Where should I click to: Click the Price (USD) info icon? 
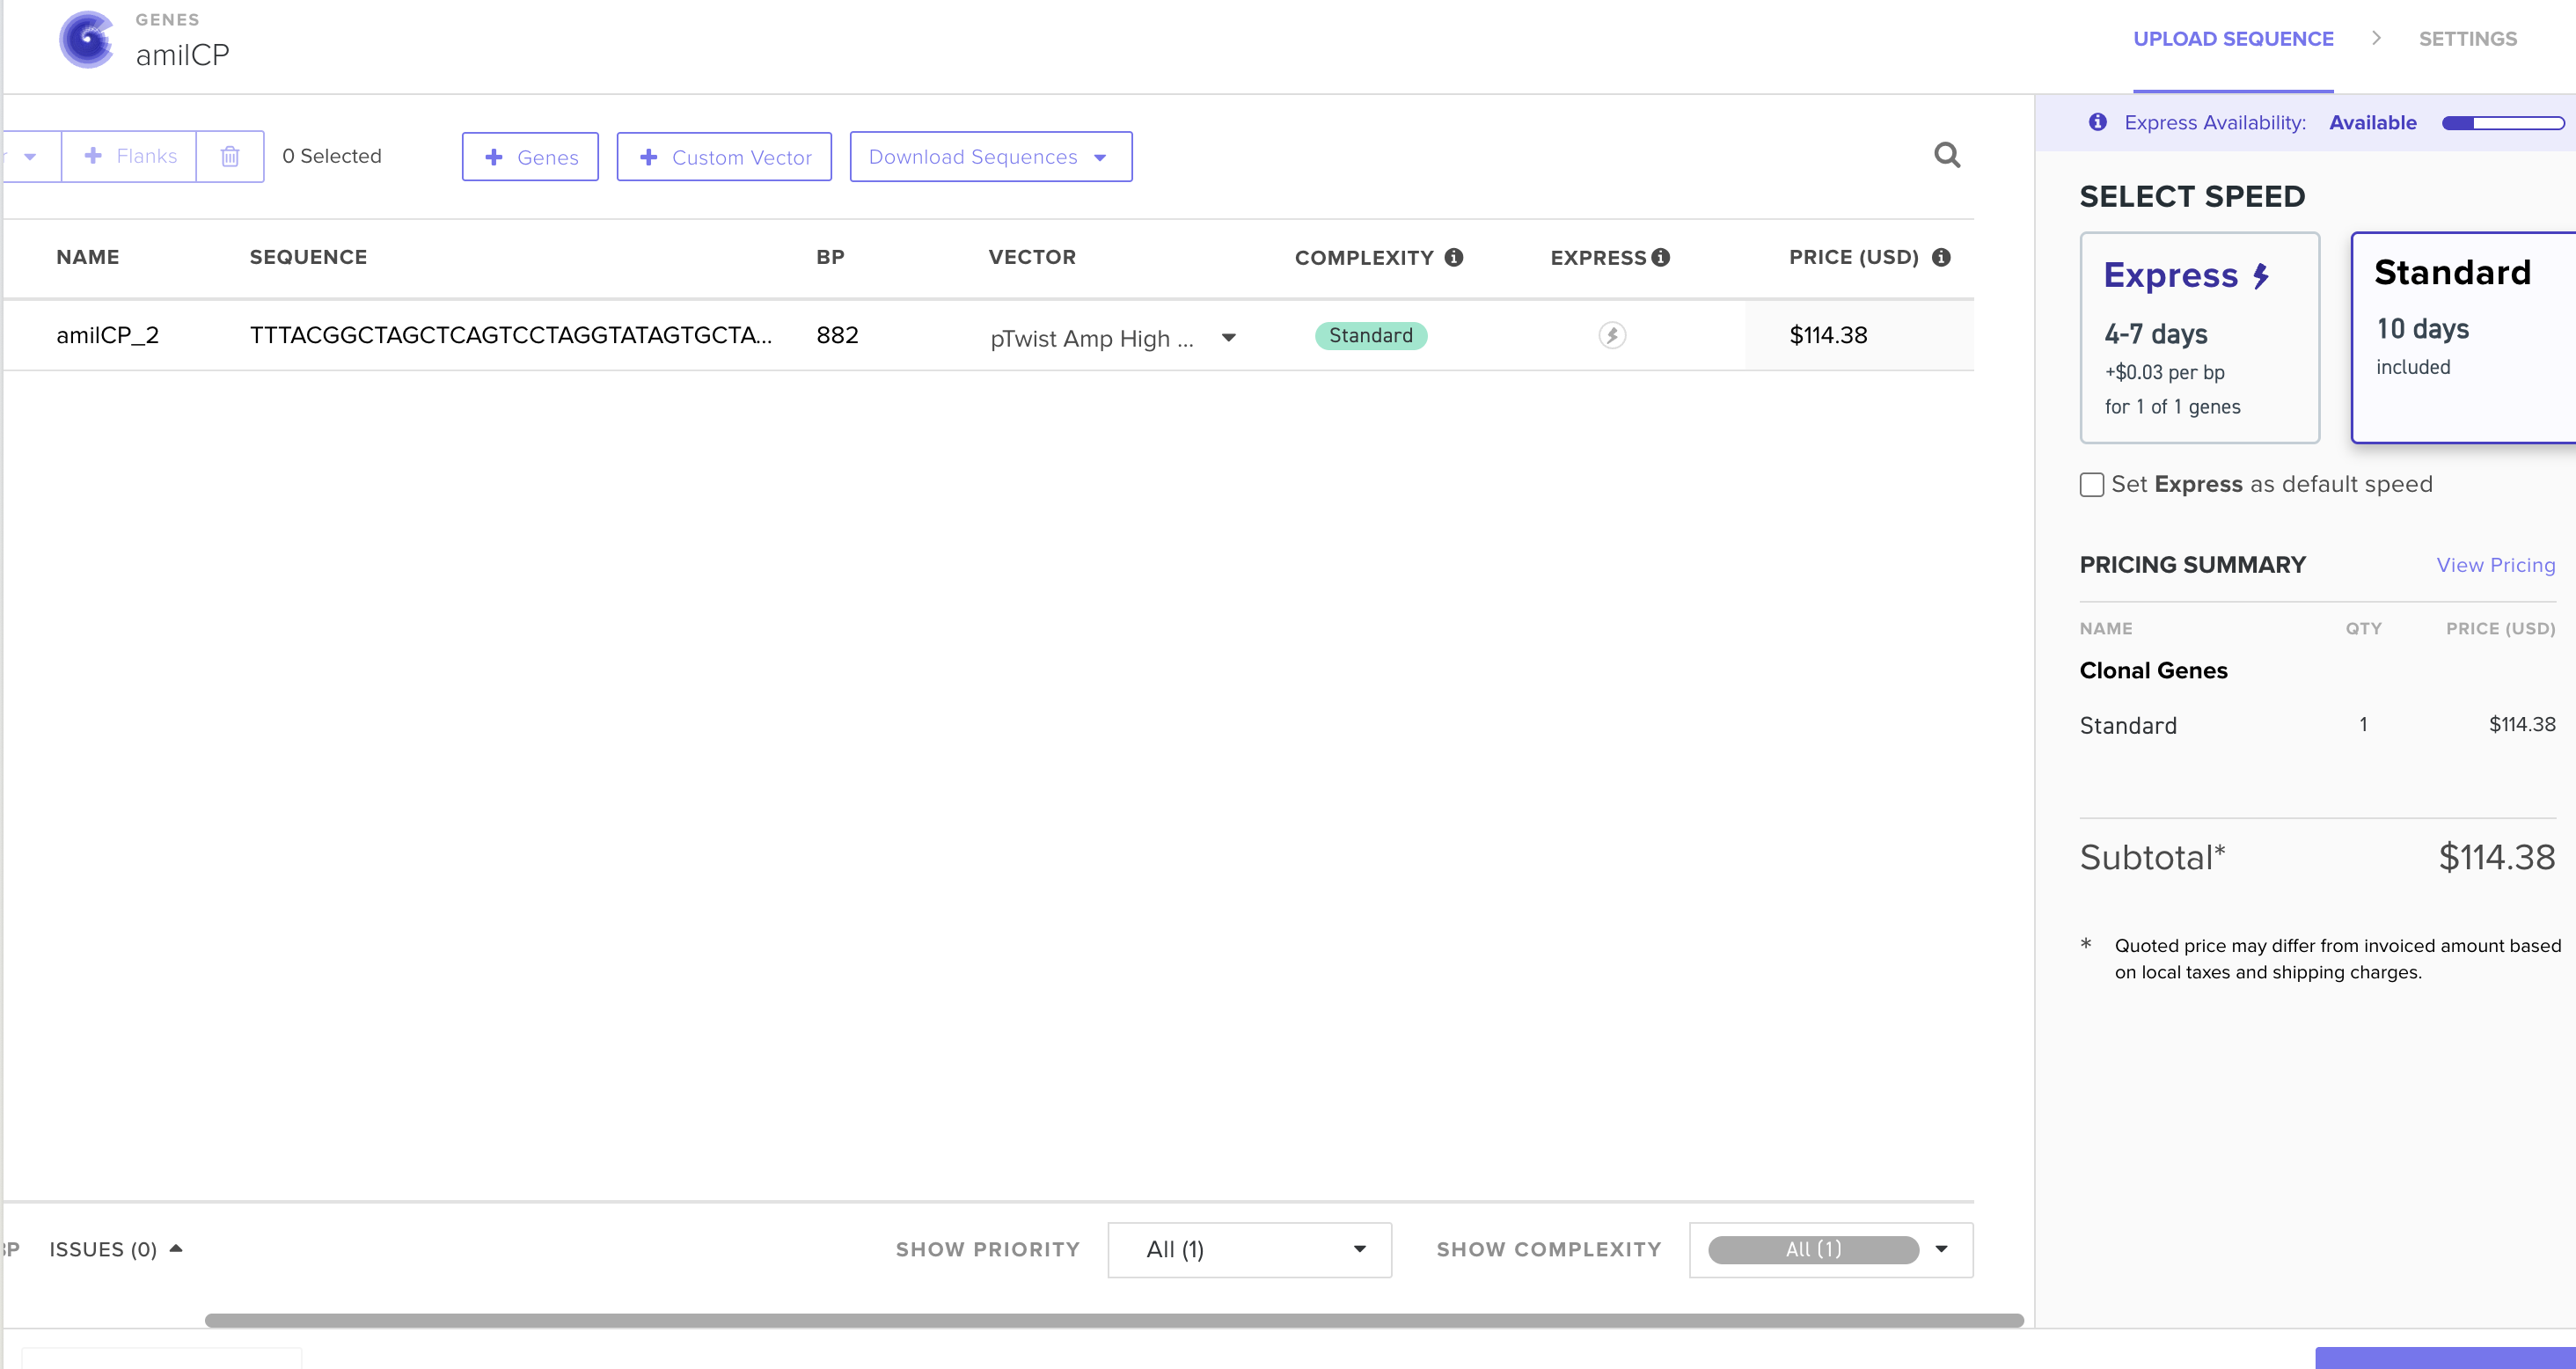coord(1941,257)
